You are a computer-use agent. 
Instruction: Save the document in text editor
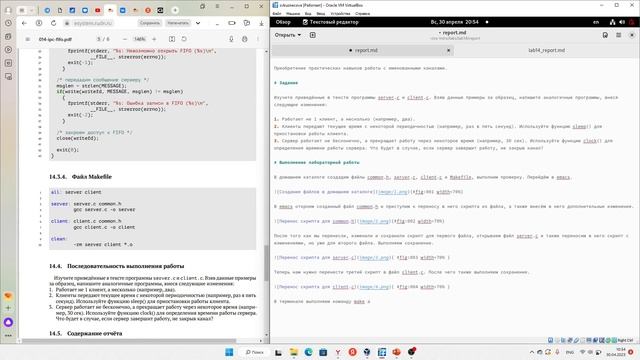[605, 35]
